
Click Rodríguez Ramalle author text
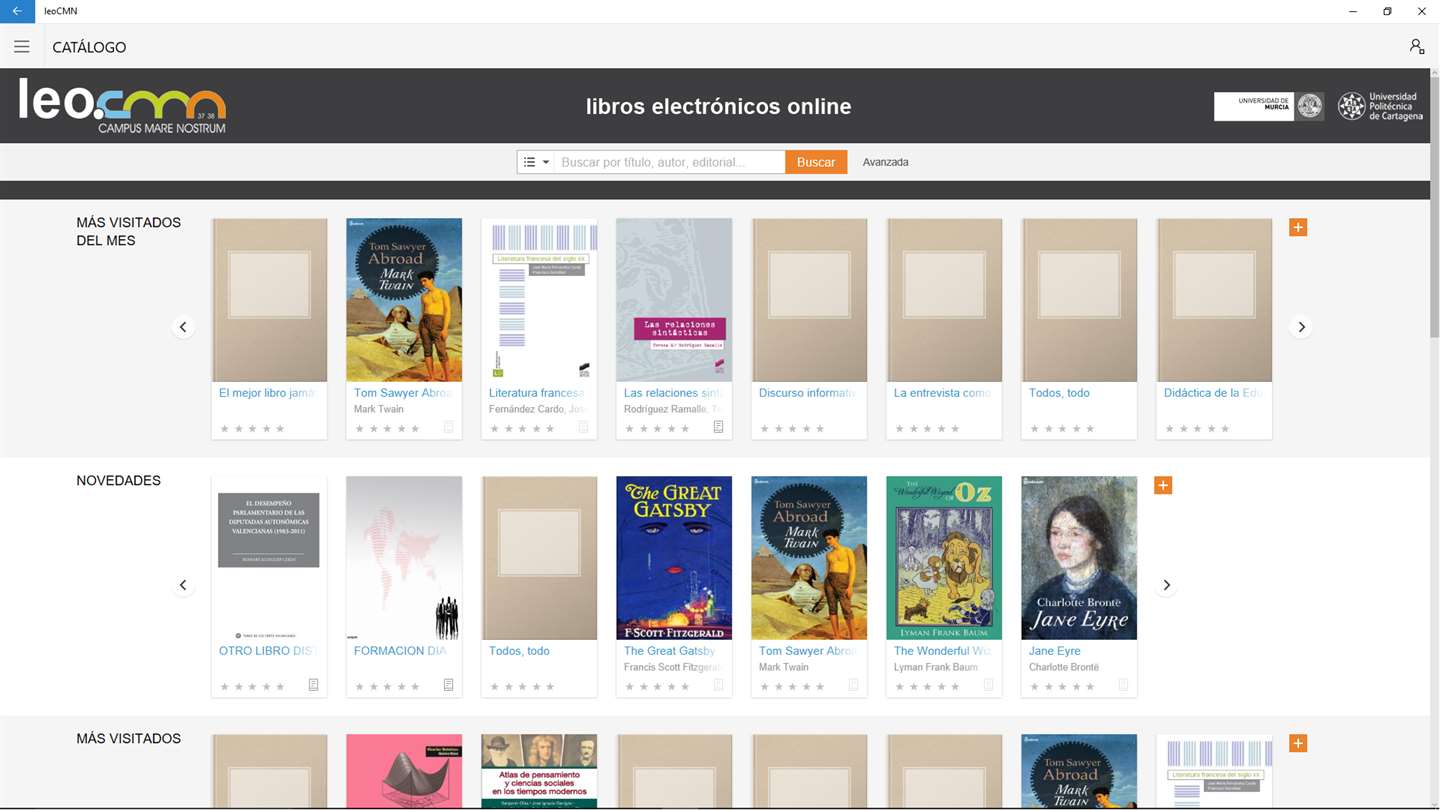tap(672, 409)
